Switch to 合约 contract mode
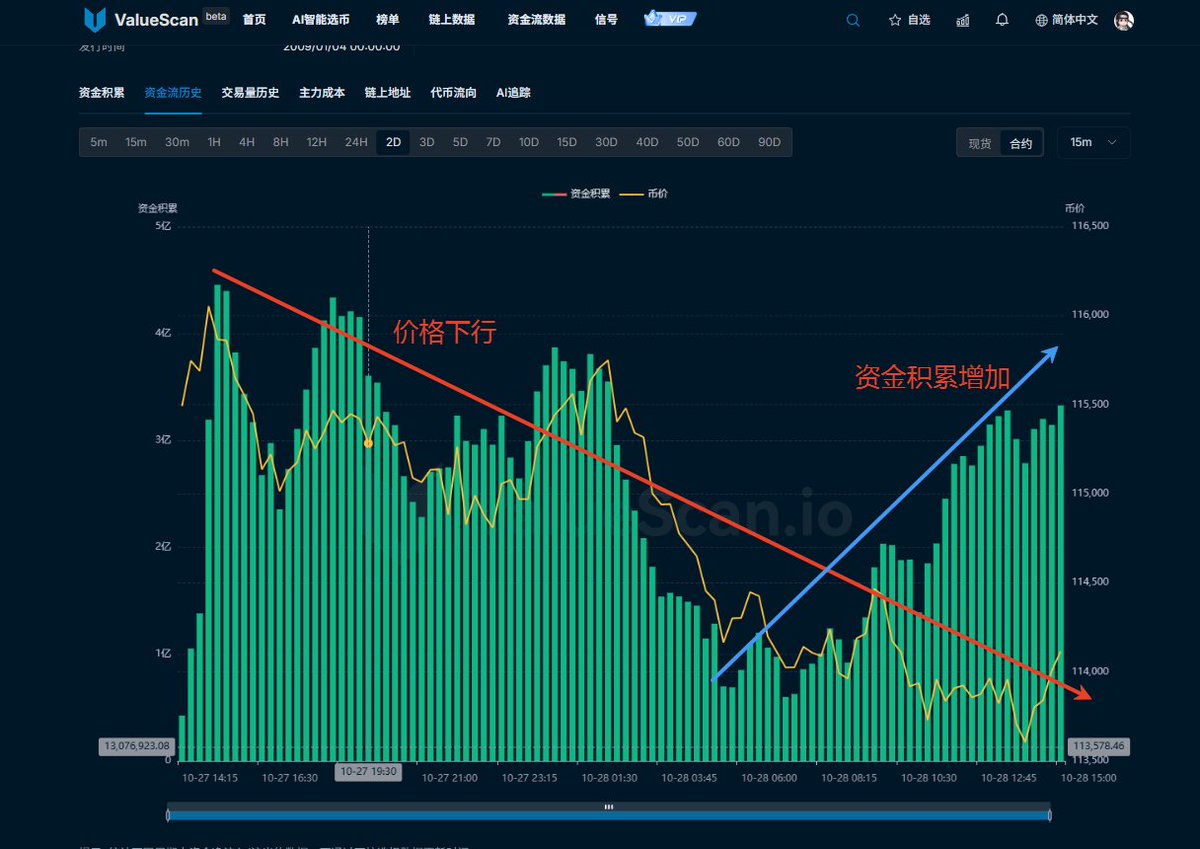Viewport: 1200px width, 849px height. (1020, 143)
